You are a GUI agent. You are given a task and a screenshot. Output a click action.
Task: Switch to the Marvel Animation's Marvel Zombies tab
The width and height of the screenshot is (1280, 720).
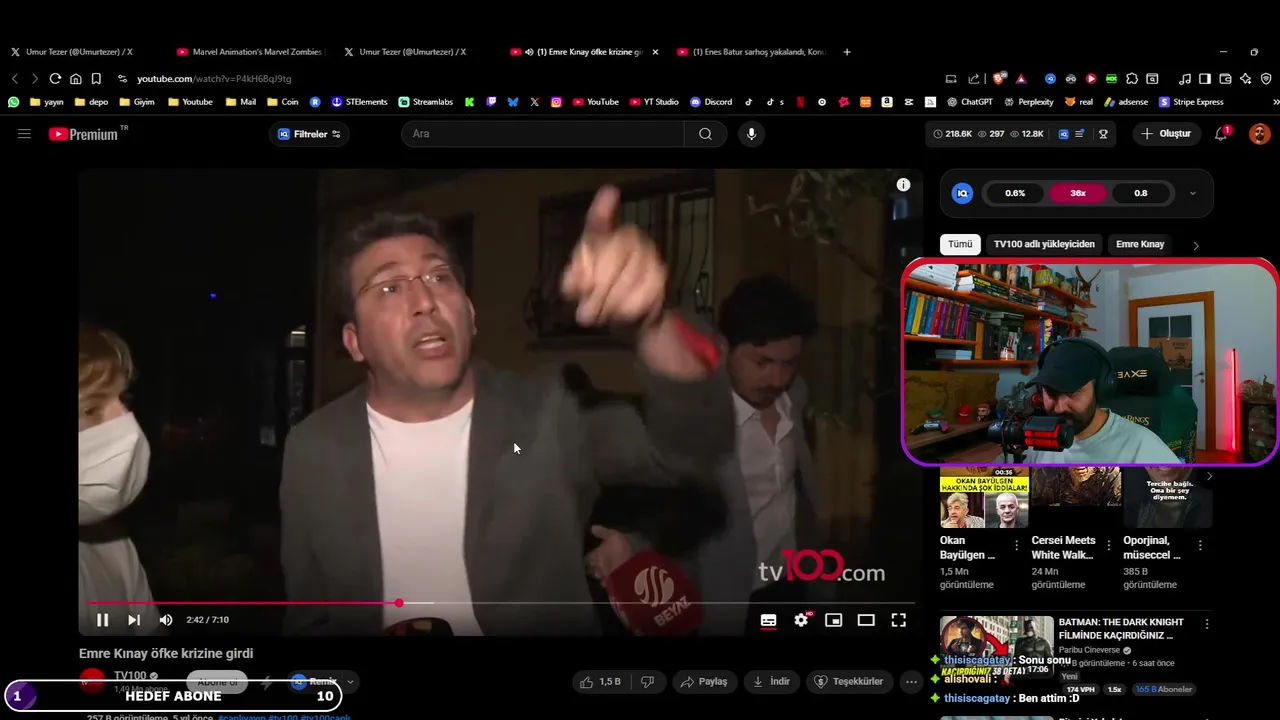pyautogui.click(x=249, y=52)
